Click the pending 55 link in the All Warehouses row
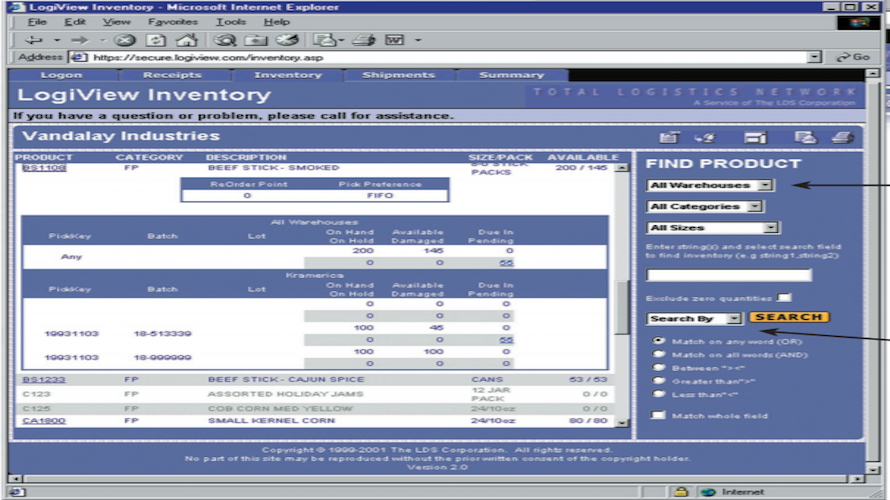This screenshot has width=890, height=500. [x=506, y=262]
